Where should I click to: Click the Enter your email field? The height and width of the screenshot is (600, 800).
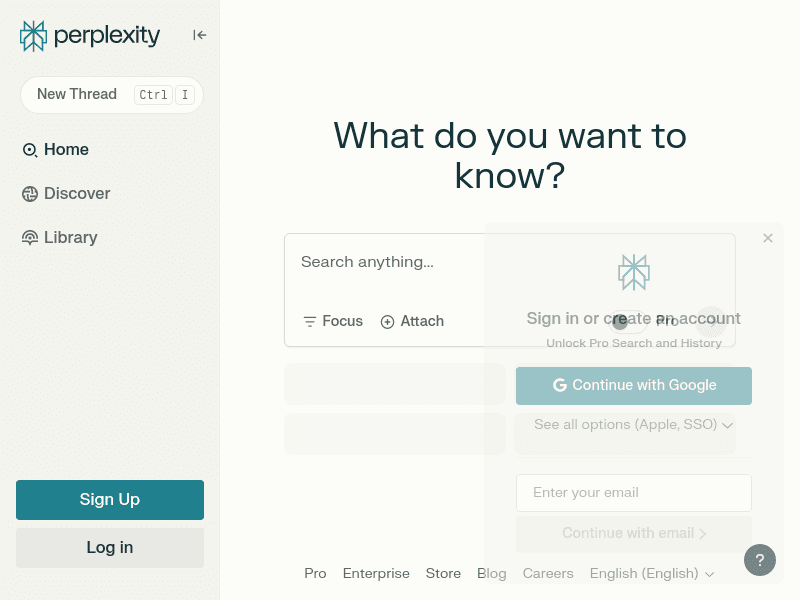pos(634,493)
